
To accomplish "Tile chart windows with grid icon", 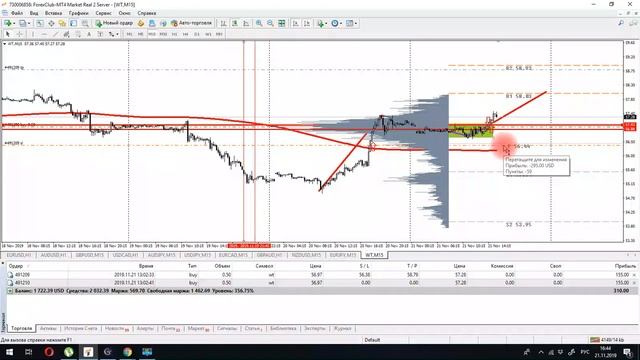I will point(282,23).
